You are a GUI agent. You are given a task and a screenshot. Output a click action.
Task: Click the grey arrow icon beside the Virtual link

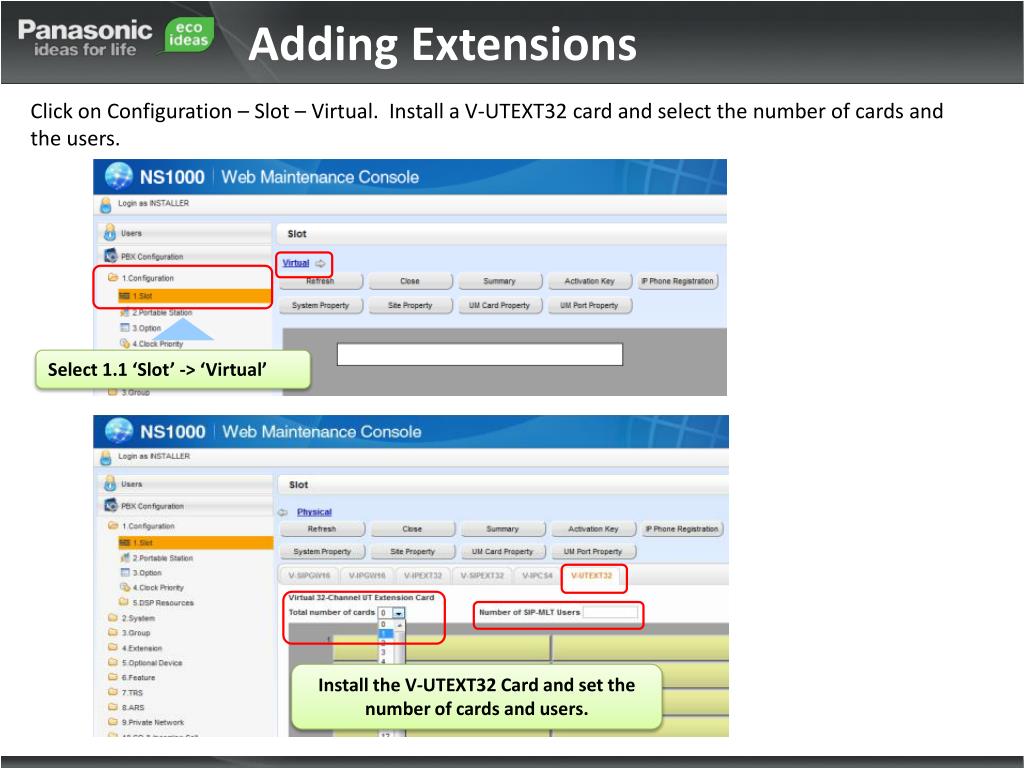(320, 263)
